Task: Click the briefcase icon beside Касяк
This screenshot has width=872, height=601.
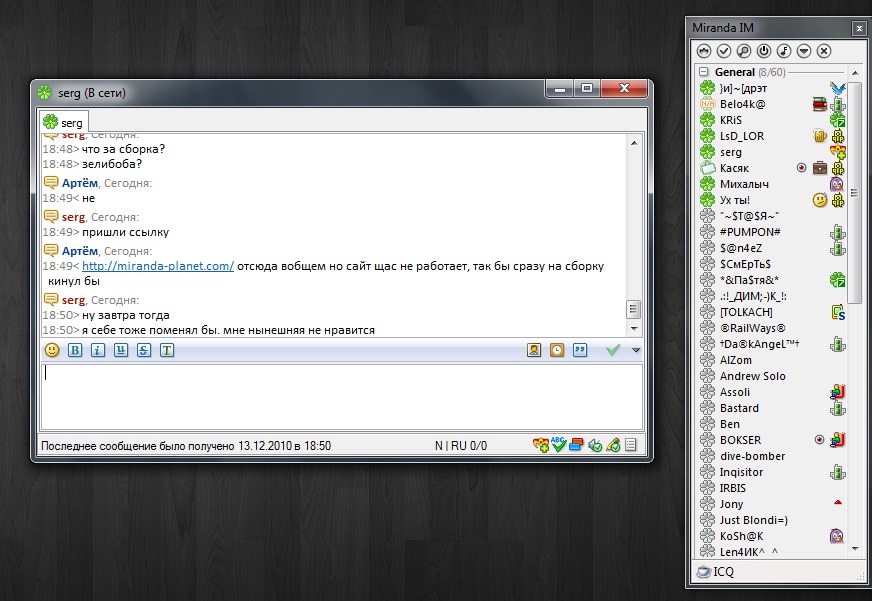Action: coord(820,168)
